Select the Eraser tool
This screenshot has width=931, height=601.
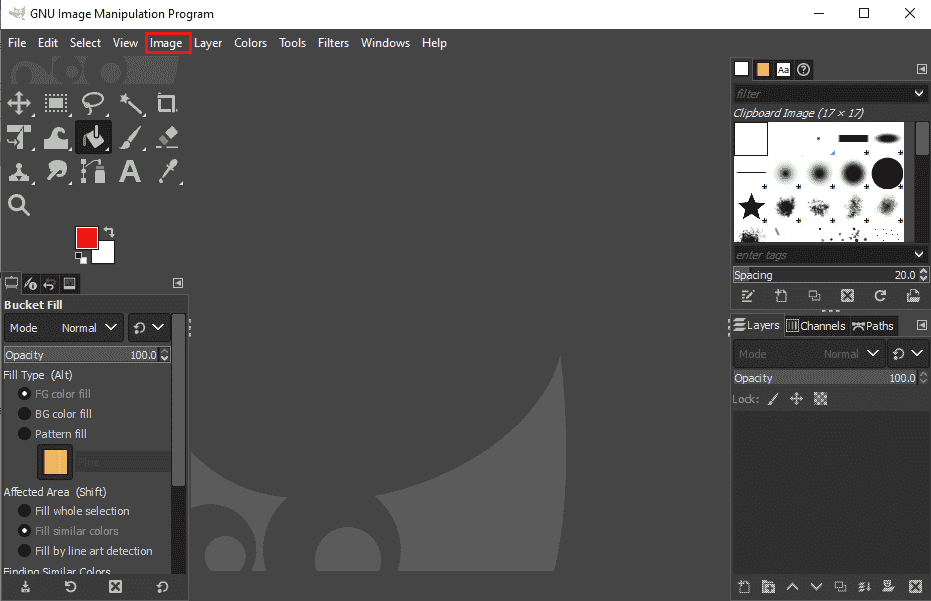point(167,137)
